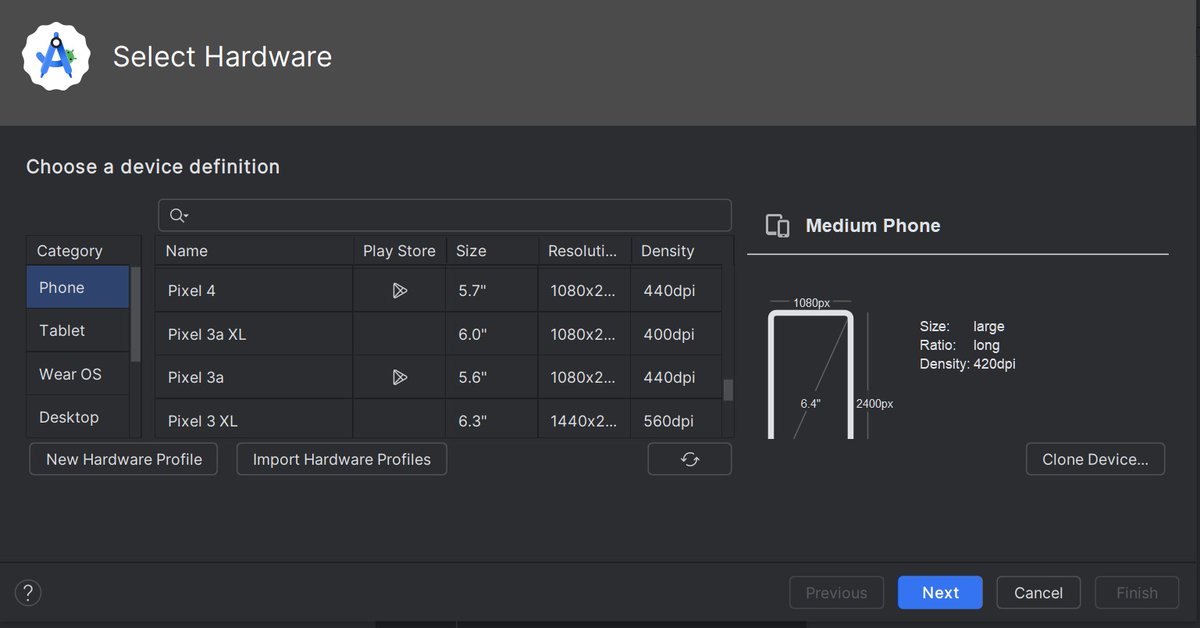Click Import Hardware Profiles button
Viewport: 1200px width, 628px height.
342,459
